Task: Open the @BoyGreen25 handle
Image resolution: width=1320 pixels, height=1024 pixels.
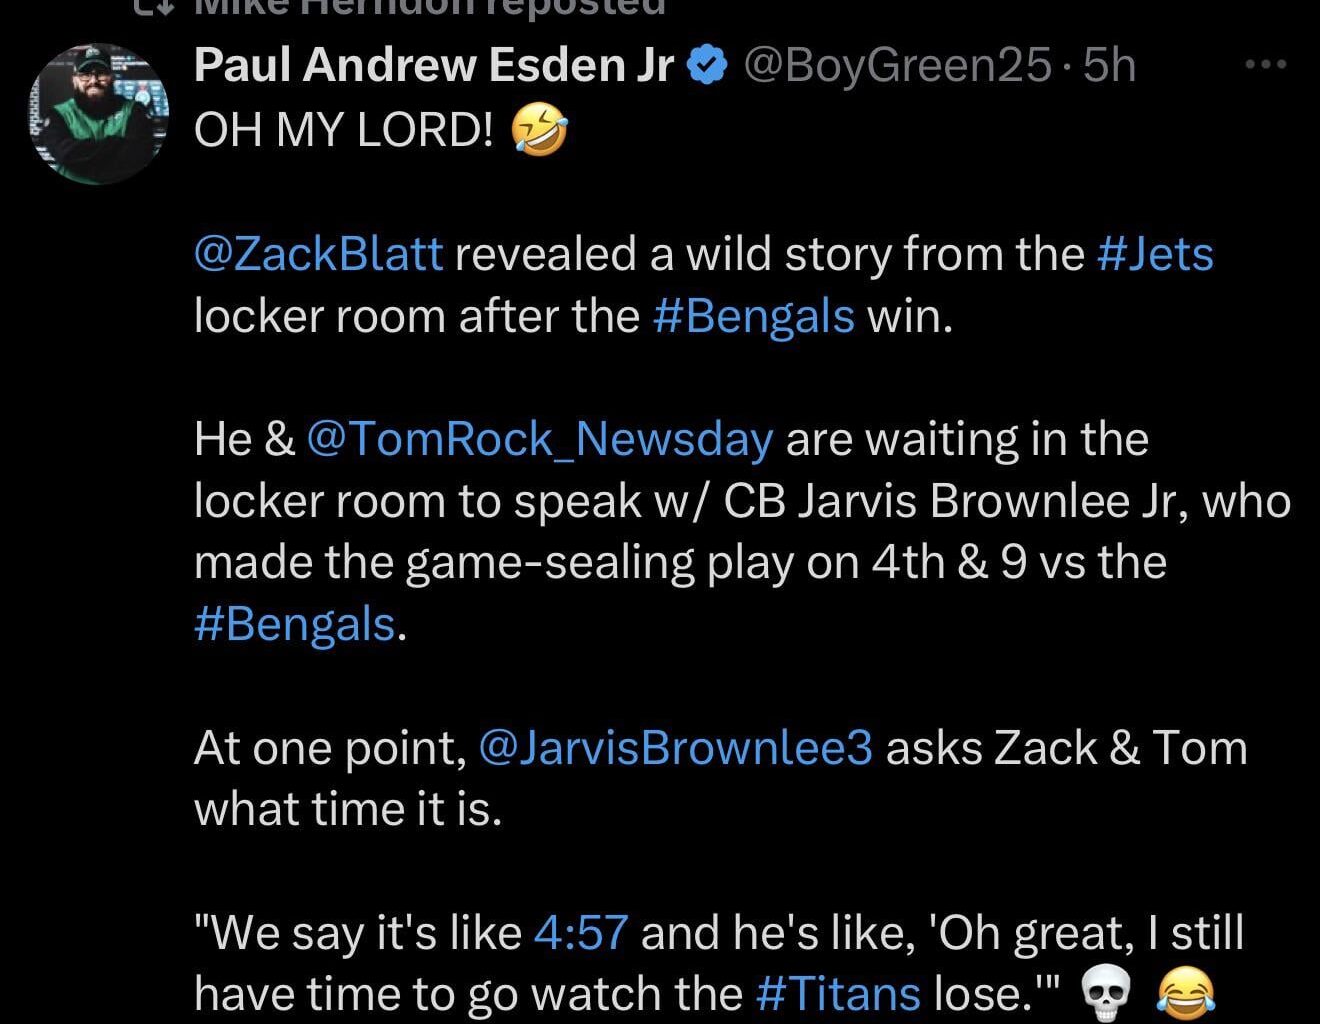Action: pyautogui.click(x=895, y=66)
